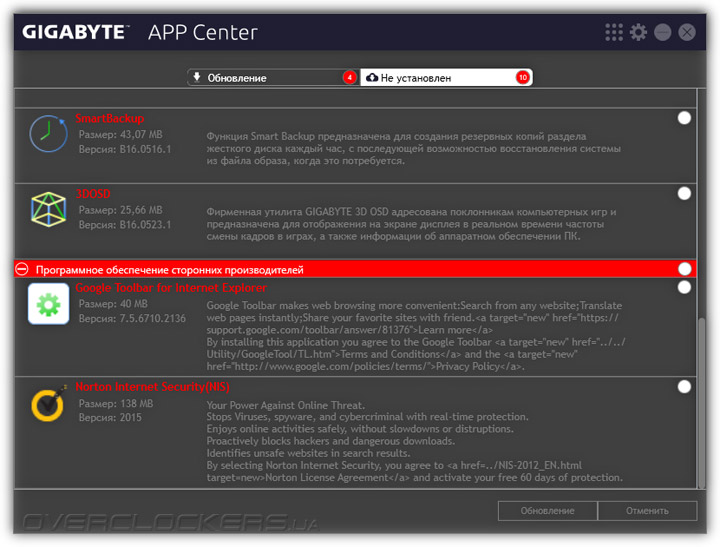The height and width of the screenshot is (547, 720).
Task: Select the 3DOSD radio button
Action: [x=684, y=193]
